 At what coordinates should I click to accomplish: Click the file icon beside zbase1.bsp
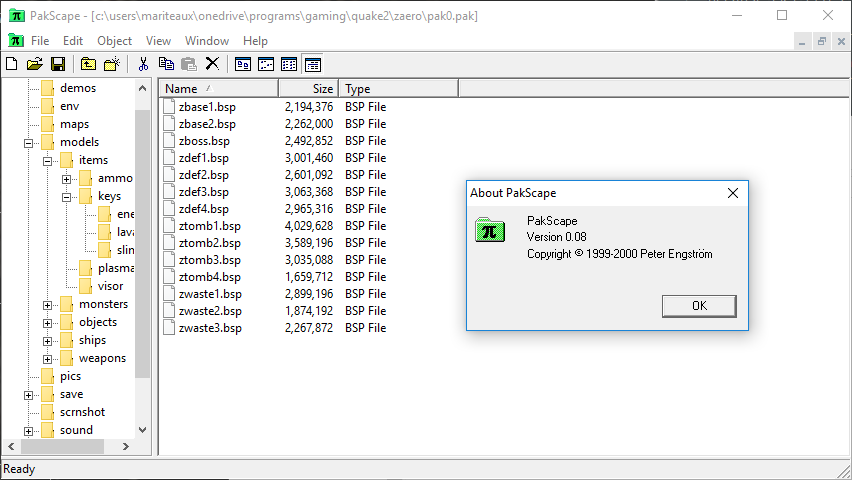click(169, 107)
